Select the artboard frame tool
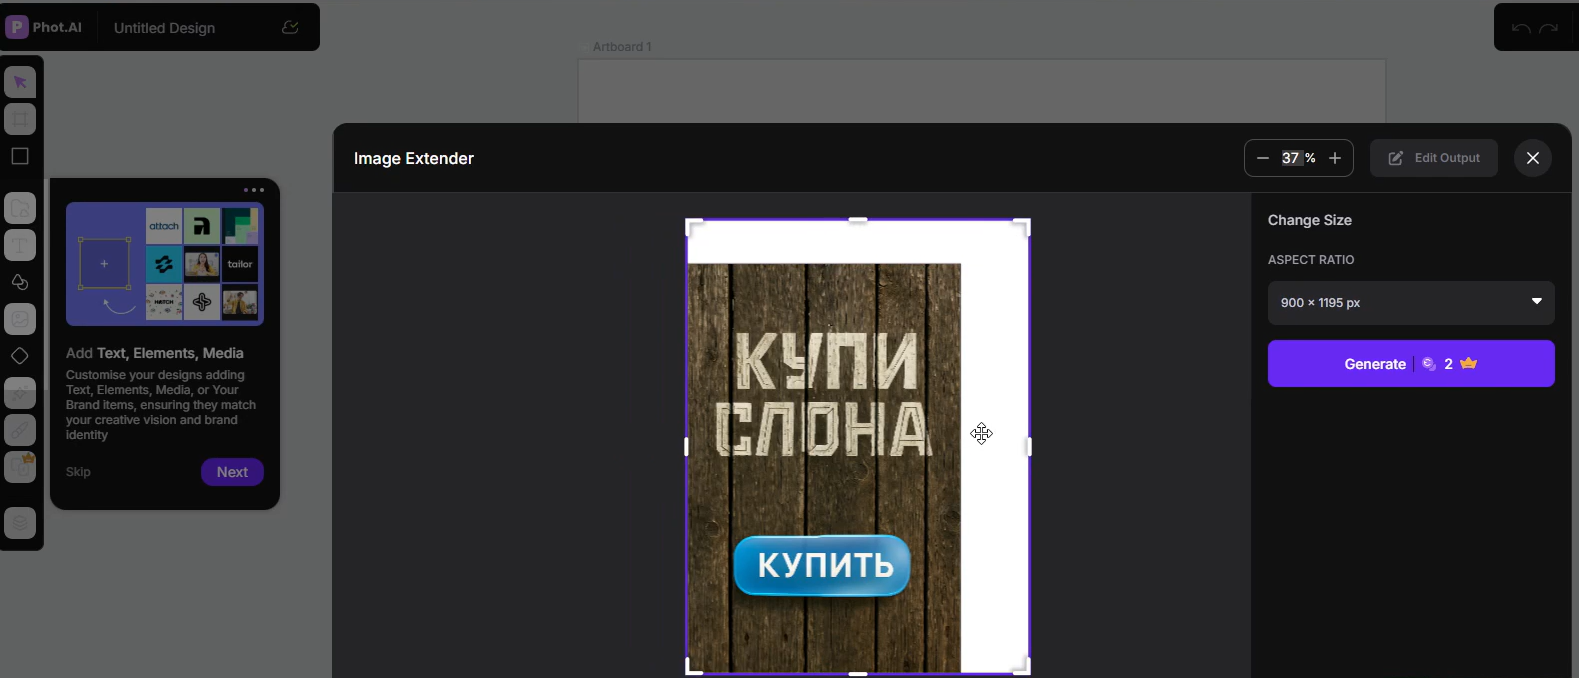 click(x=20, y=119)
